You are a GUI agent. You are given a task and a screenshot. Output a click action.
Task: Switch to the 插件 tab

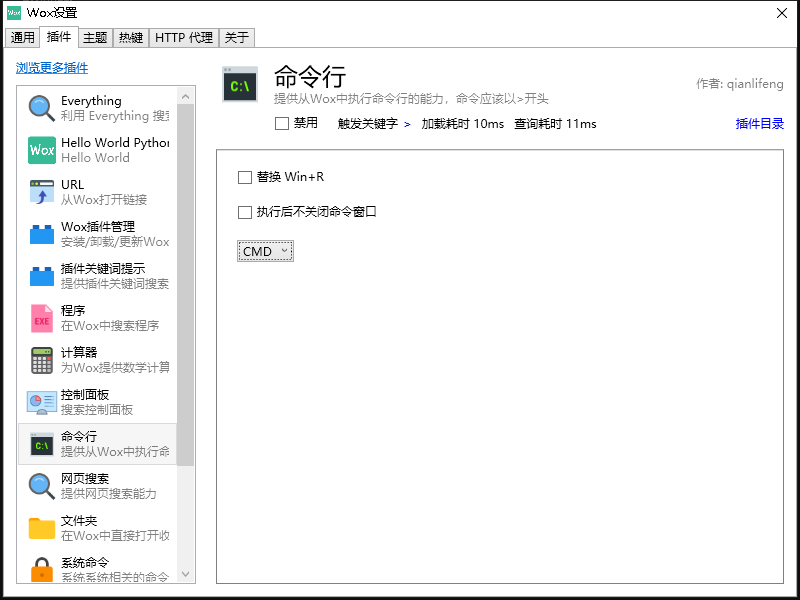click(59, 37)
